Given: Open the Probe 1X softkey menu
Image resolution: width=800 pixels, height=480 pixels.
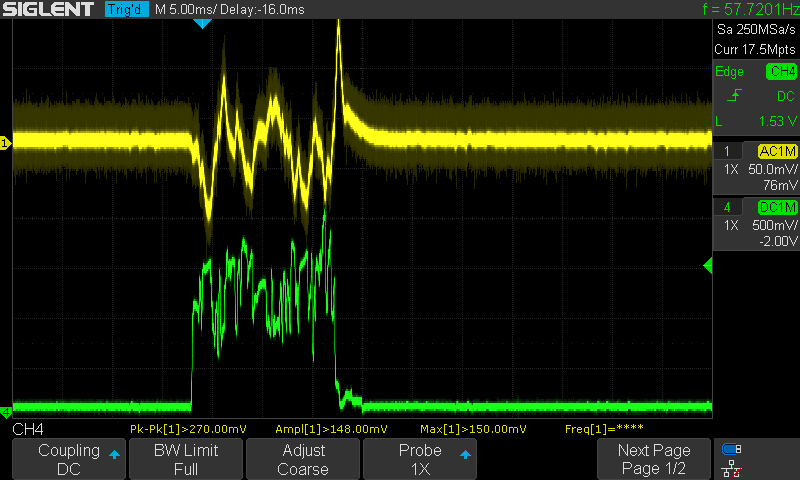Looking at the screenshot, I should tap(420, 459).
